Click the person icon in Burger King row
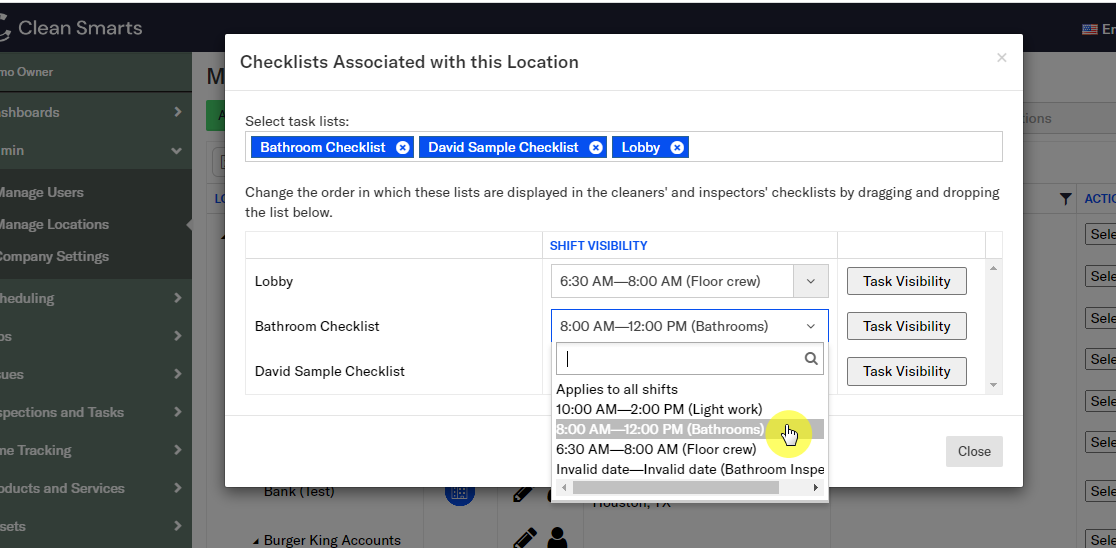 point(557,538)
